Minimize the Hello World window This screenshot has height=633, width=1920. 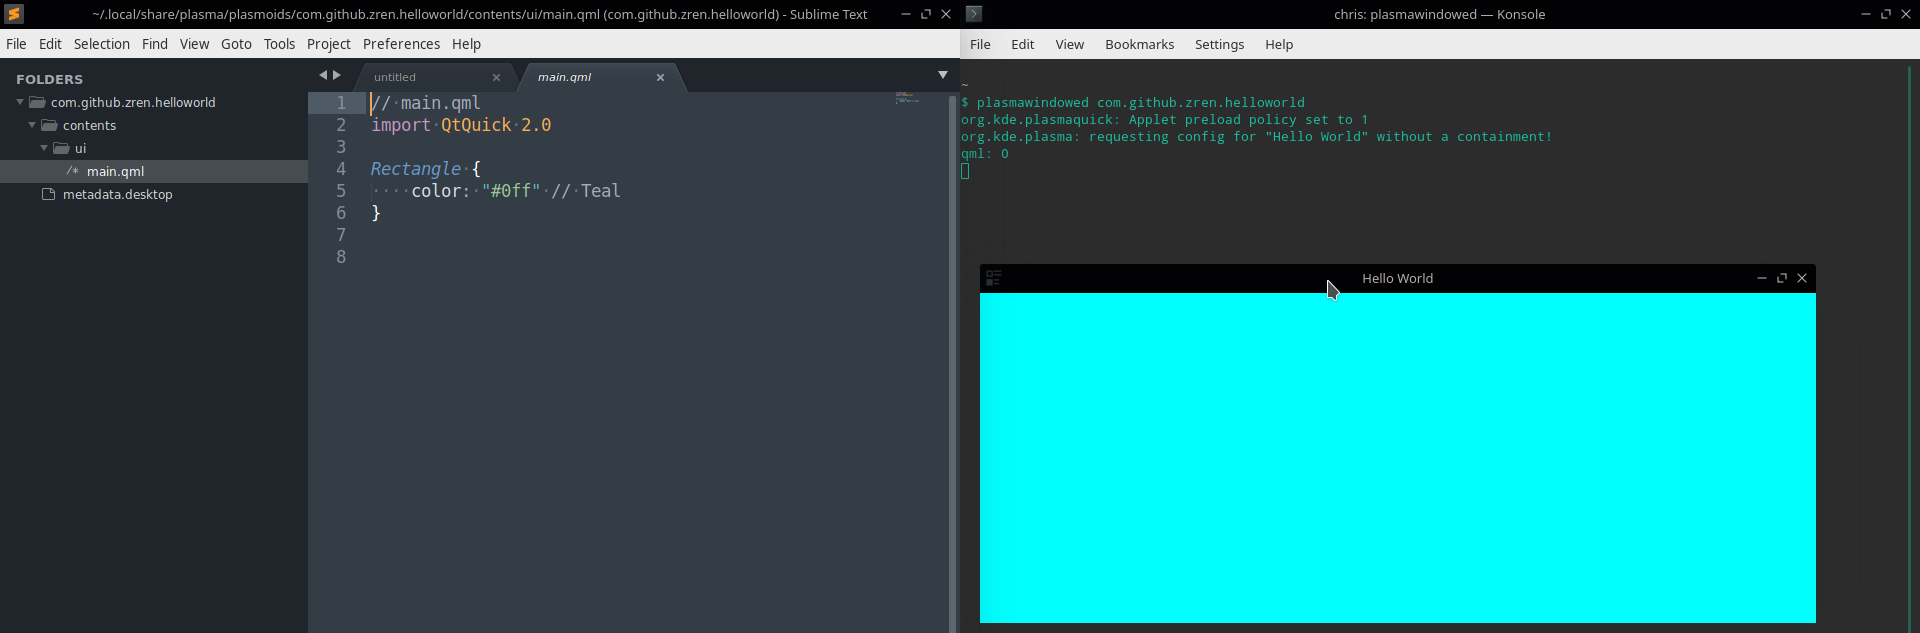tap(1762, 278)
